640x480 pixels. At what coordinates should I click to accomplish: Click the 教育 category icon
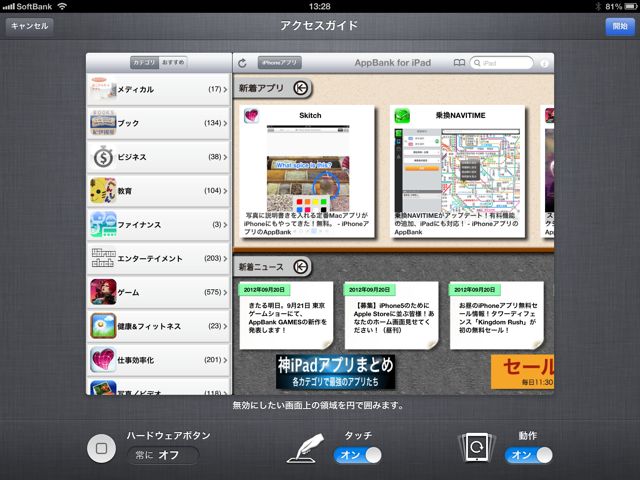(x=103, y=191)
